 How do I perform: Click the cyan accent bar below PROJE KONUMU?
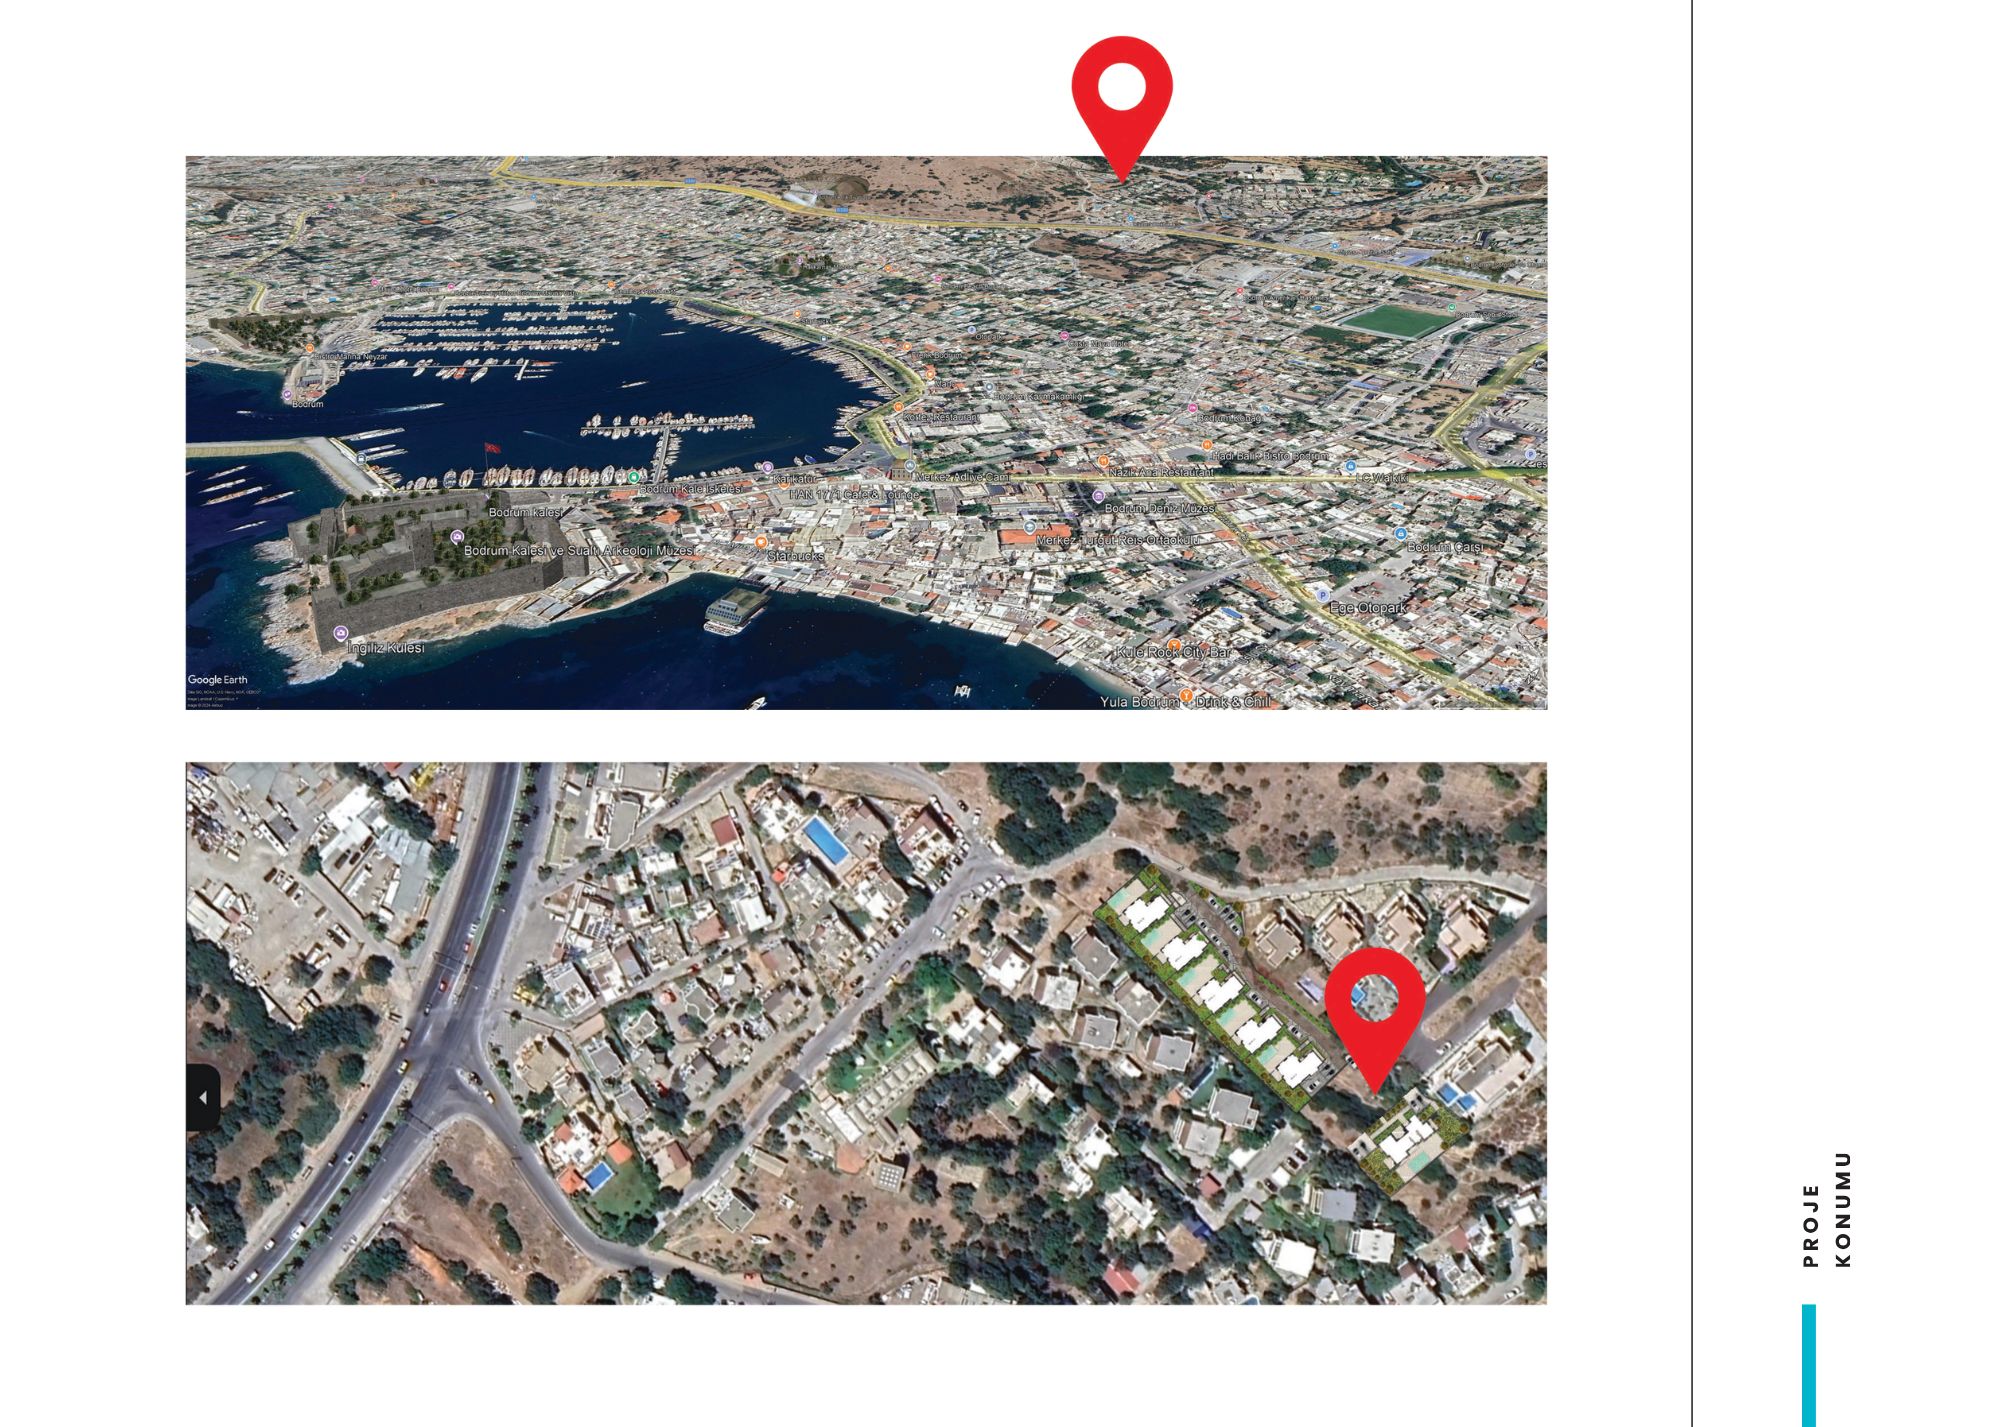[x=1808, y=1365]
